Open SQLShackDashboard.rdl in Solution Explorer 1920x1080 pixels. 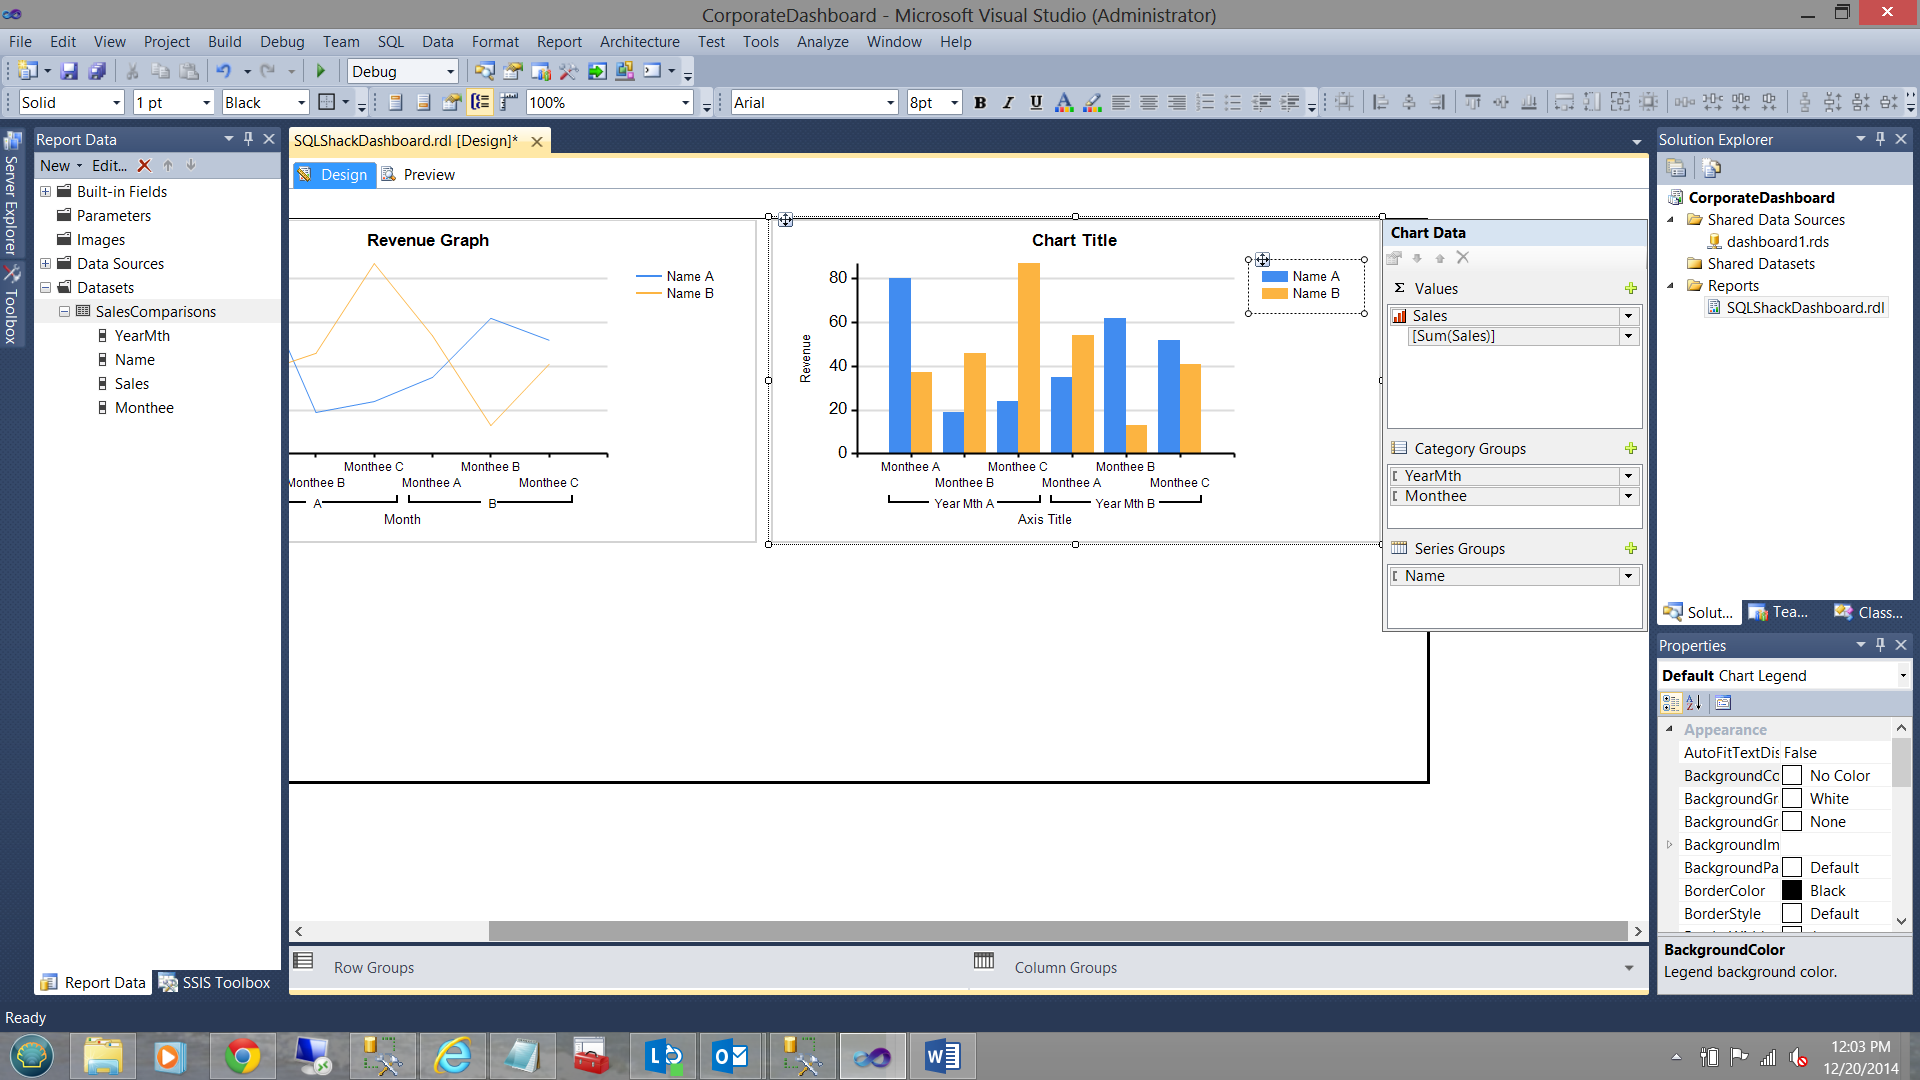tap(1804, 308)
